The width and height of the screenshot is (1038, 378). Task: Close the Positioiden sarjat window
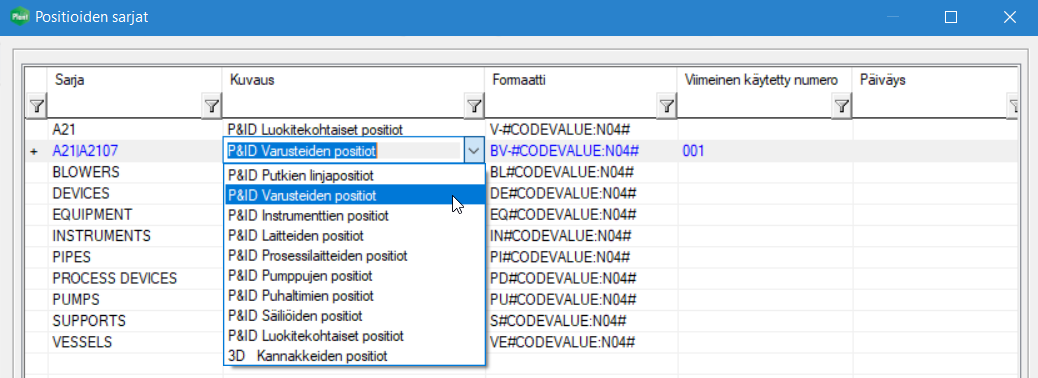tap(1010, 17)
